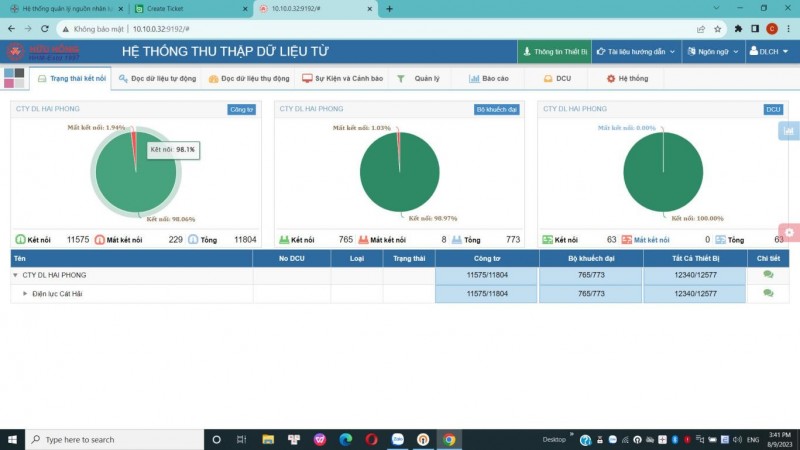Image resolution: width=800 pixels, height=450 pixels.
Task: Click the 'Thông tin Thiết Bị' button
Action: 553,51
